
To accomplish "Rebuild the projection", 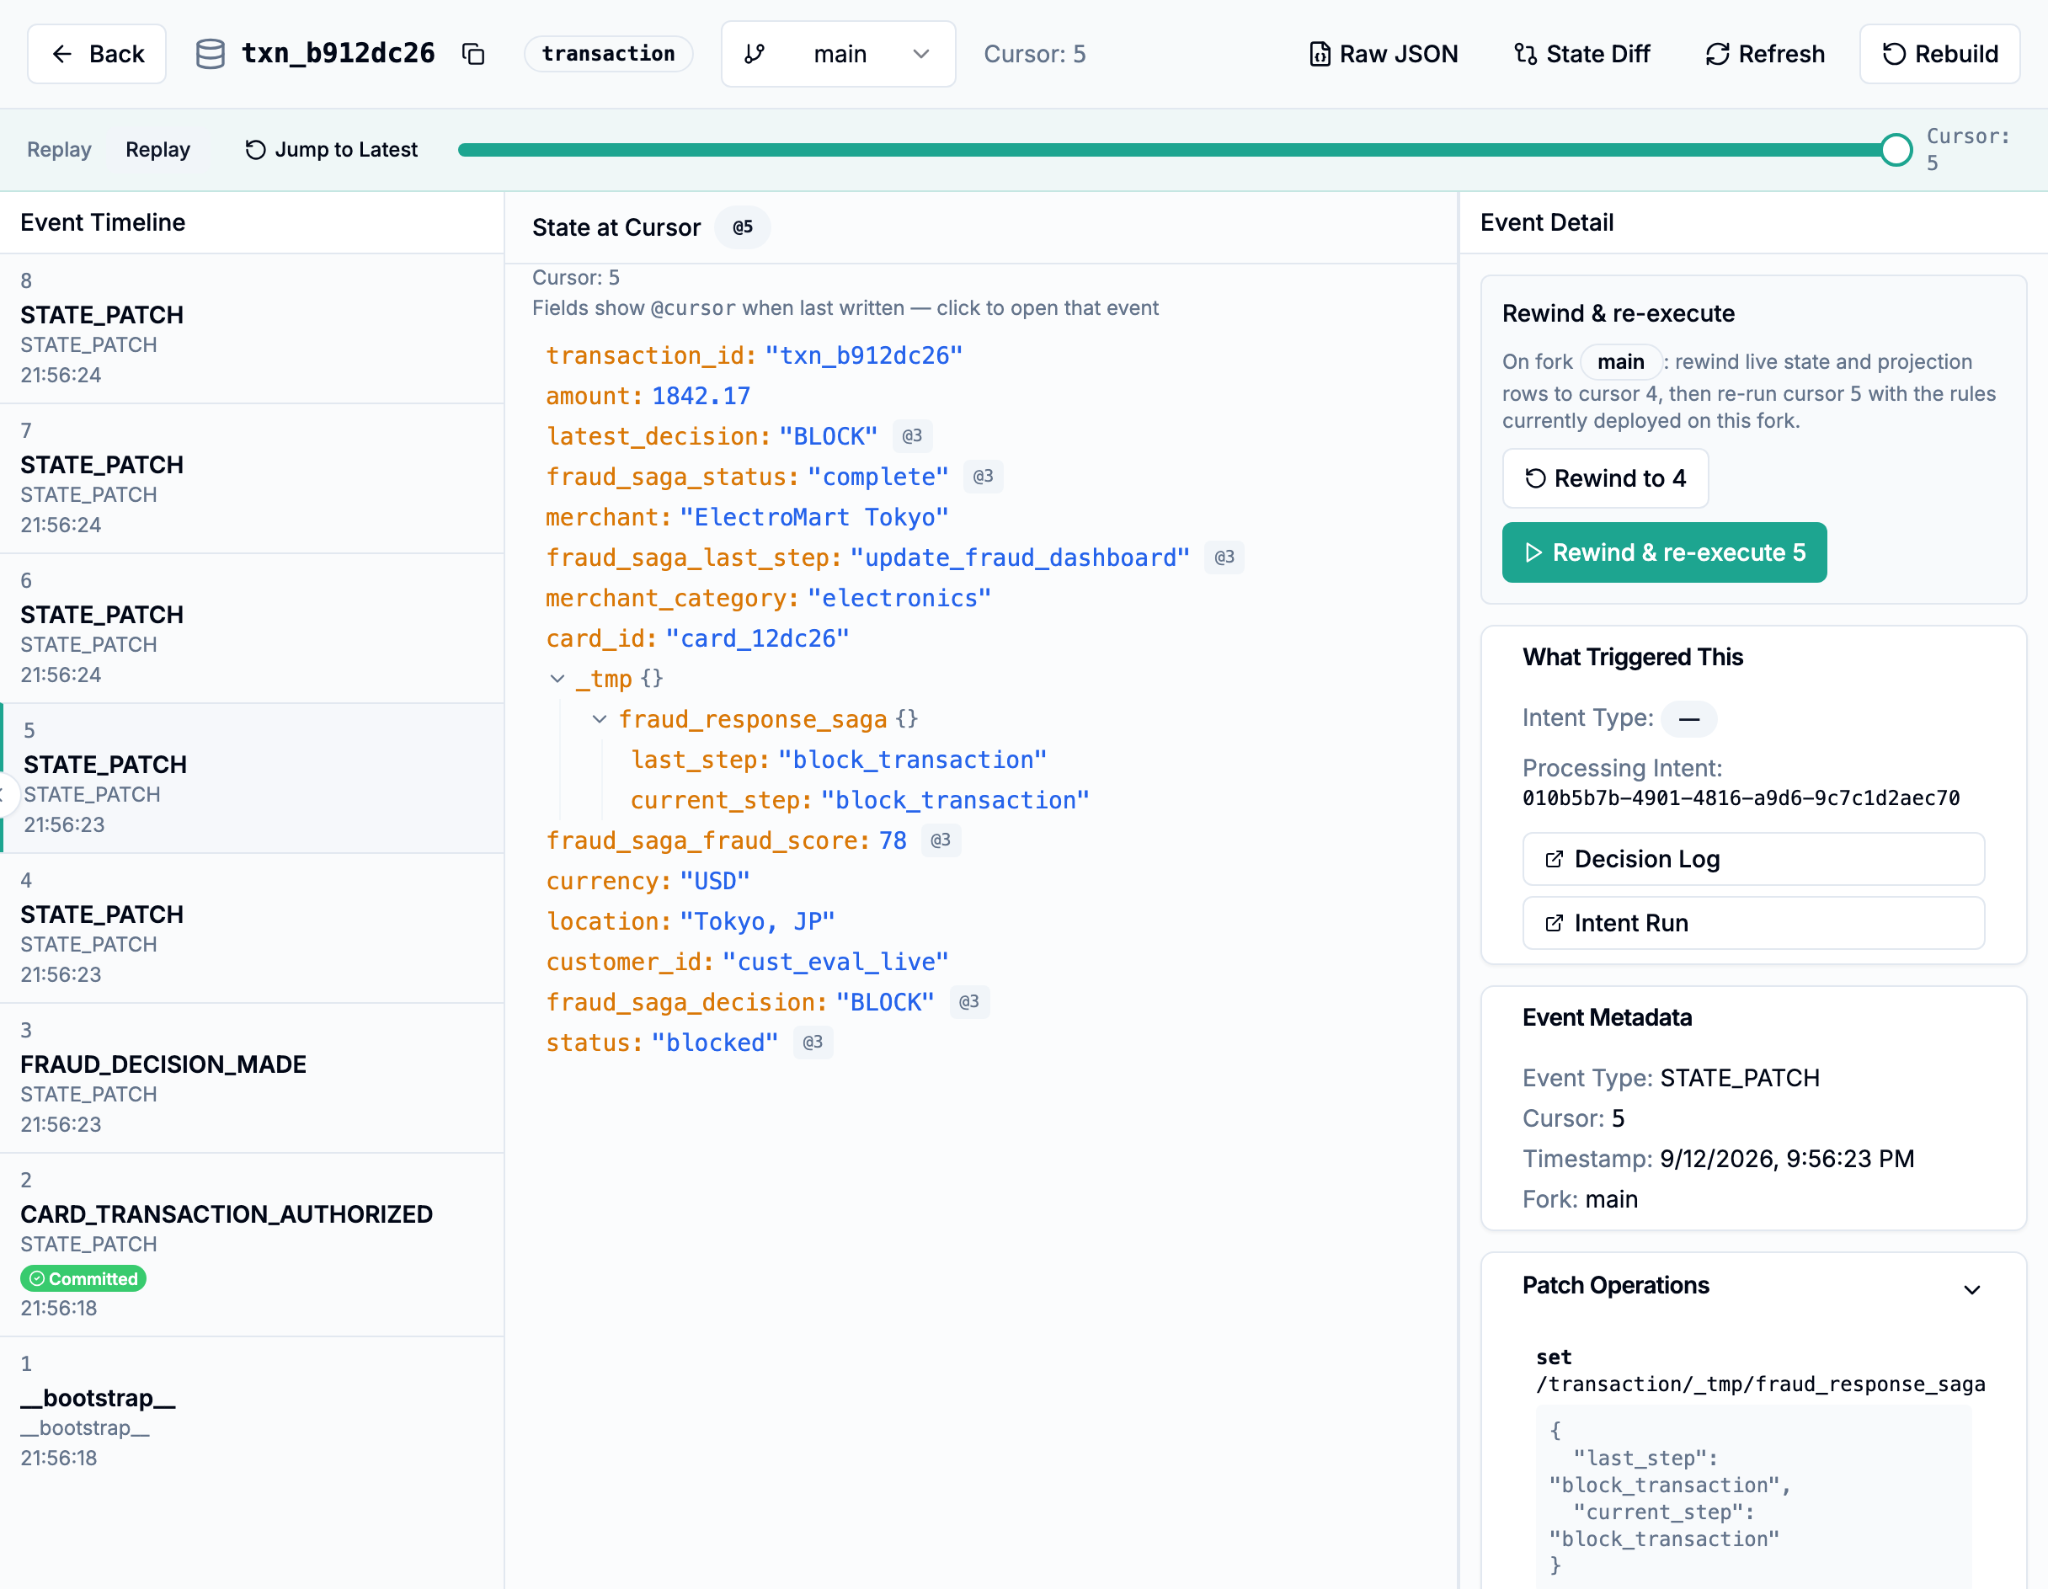I will 1939,54.
